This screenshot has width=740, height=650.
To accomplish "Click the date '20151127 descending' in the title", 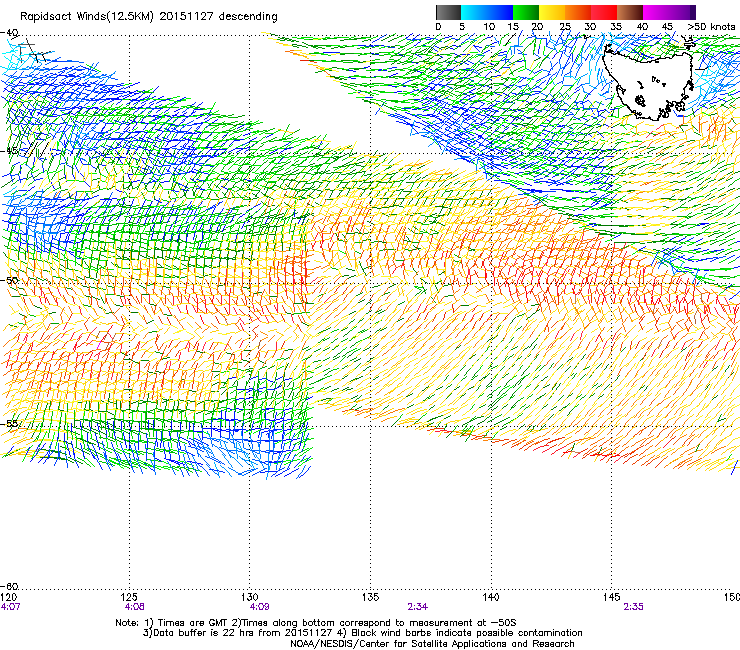I will 218,17.
